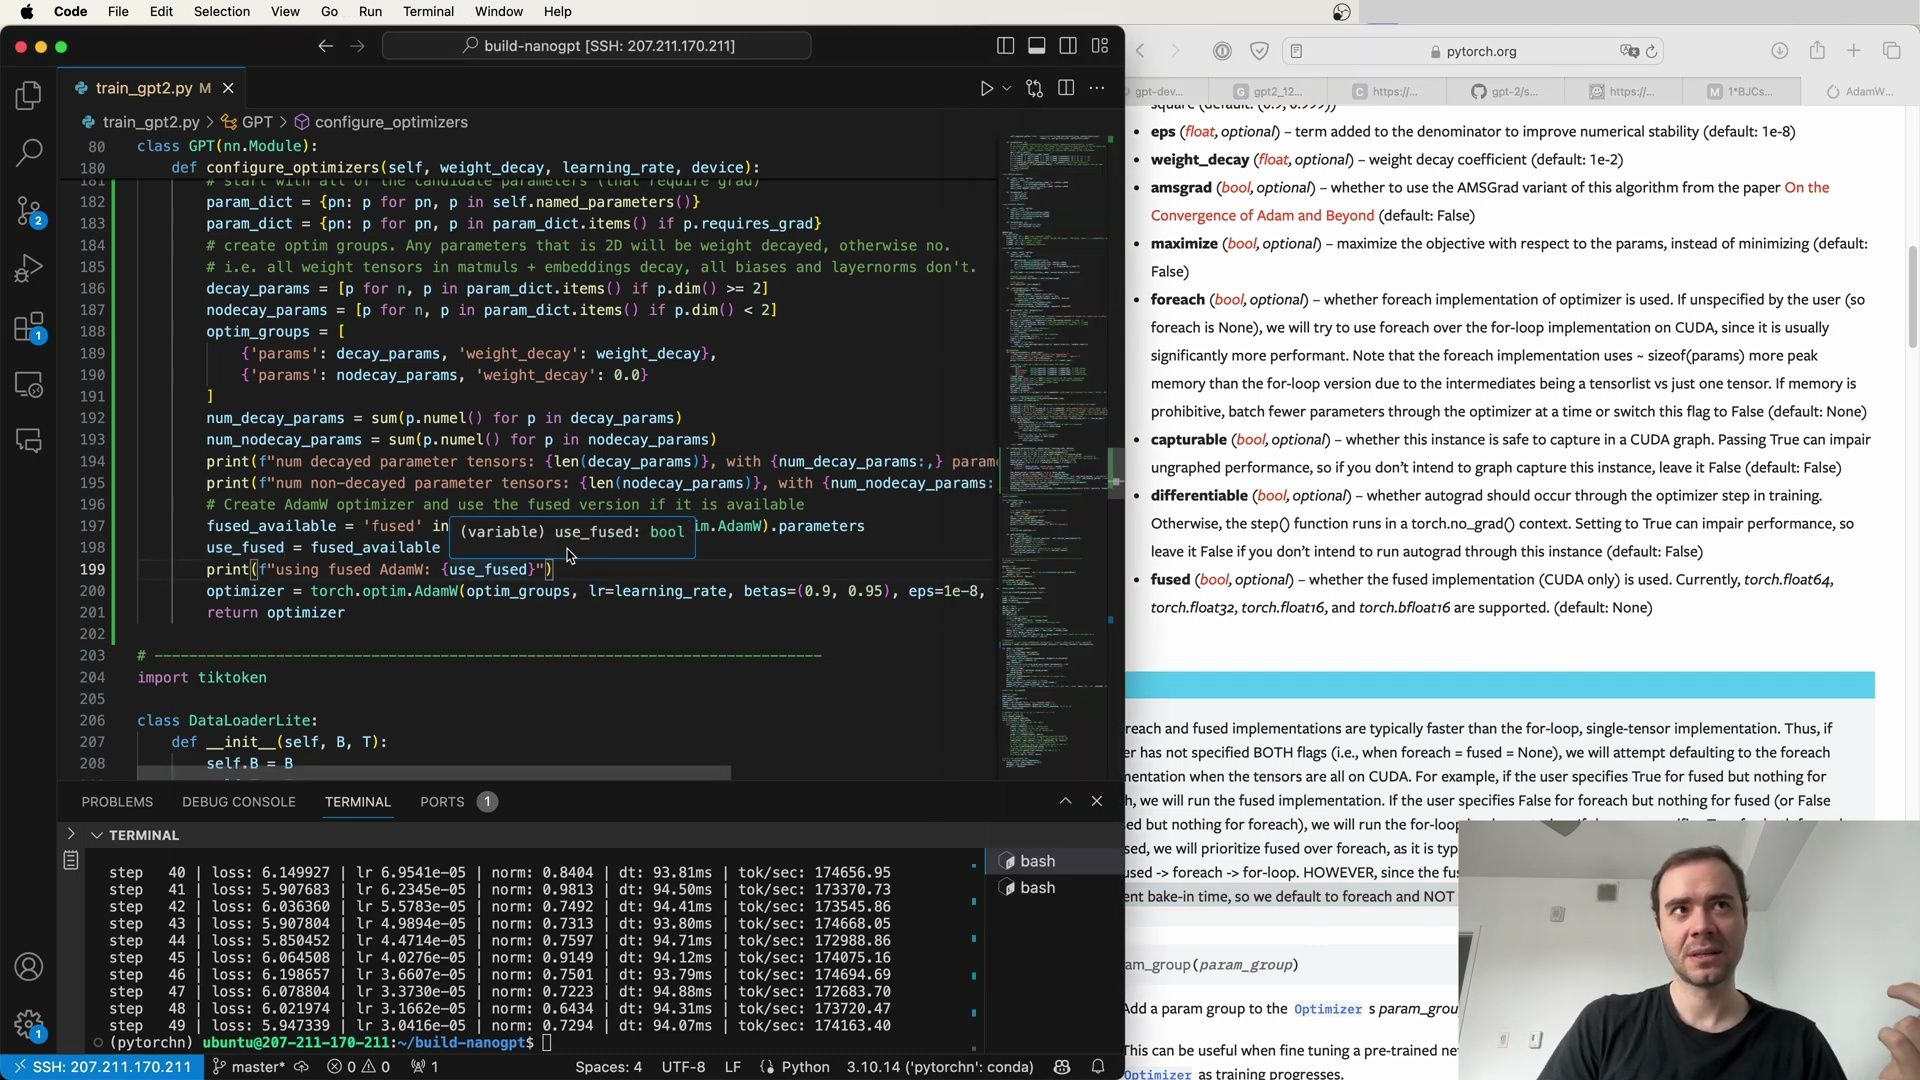Select Python interpreter 3.10.14 pytorchn conda
1920x1080 pixels.
(940, 1067)
